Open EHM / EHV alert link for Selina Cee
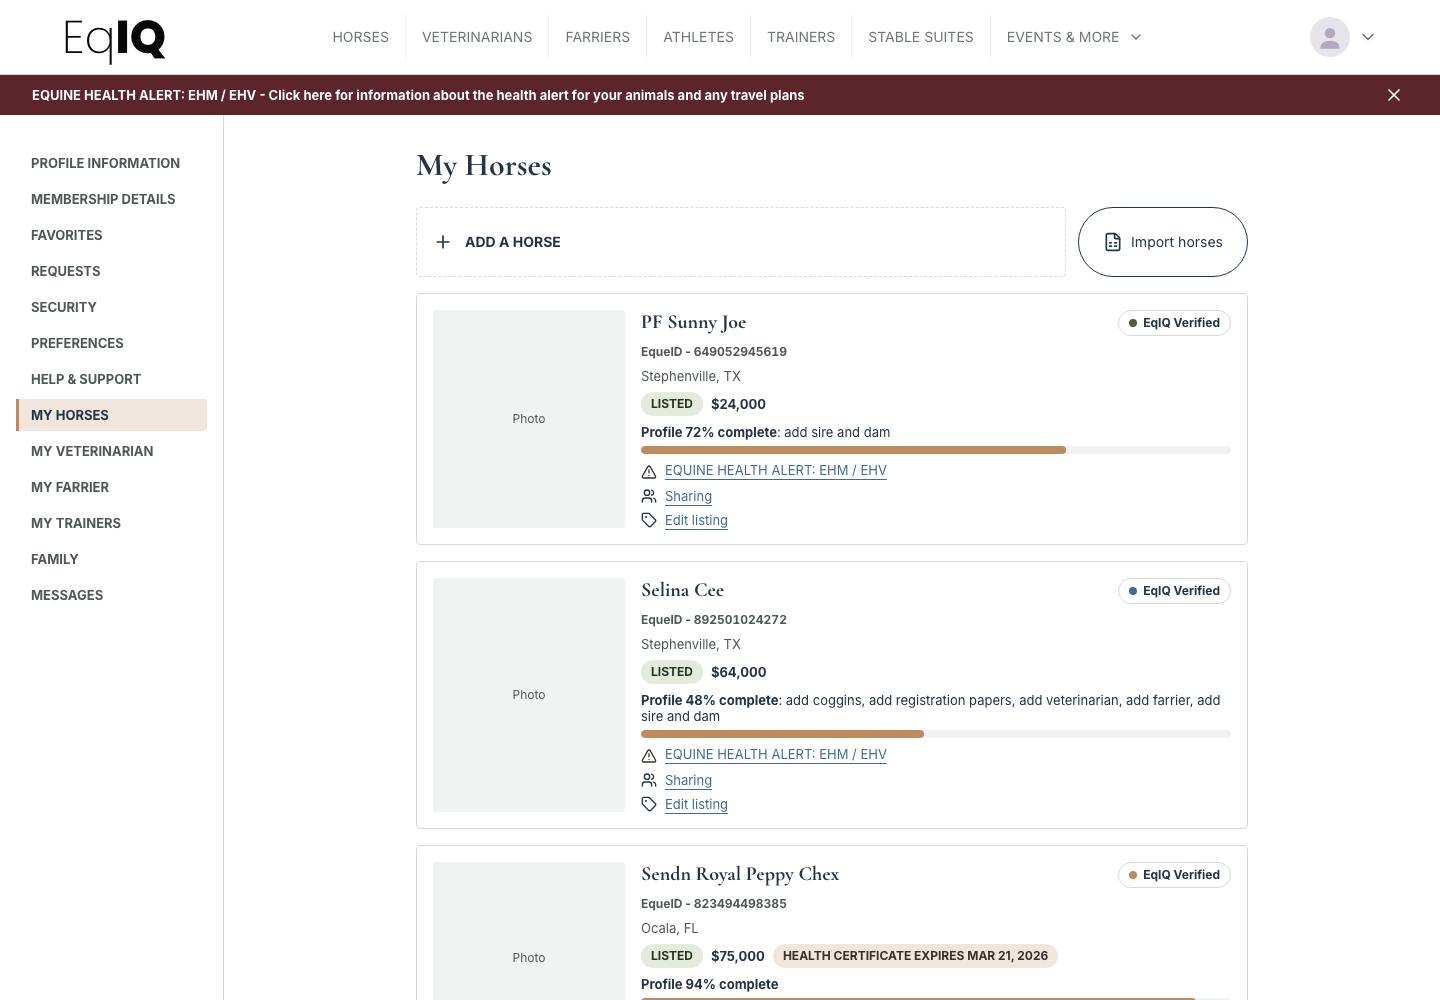This screenshot has height=1000, width=1440. coord(776,755)
